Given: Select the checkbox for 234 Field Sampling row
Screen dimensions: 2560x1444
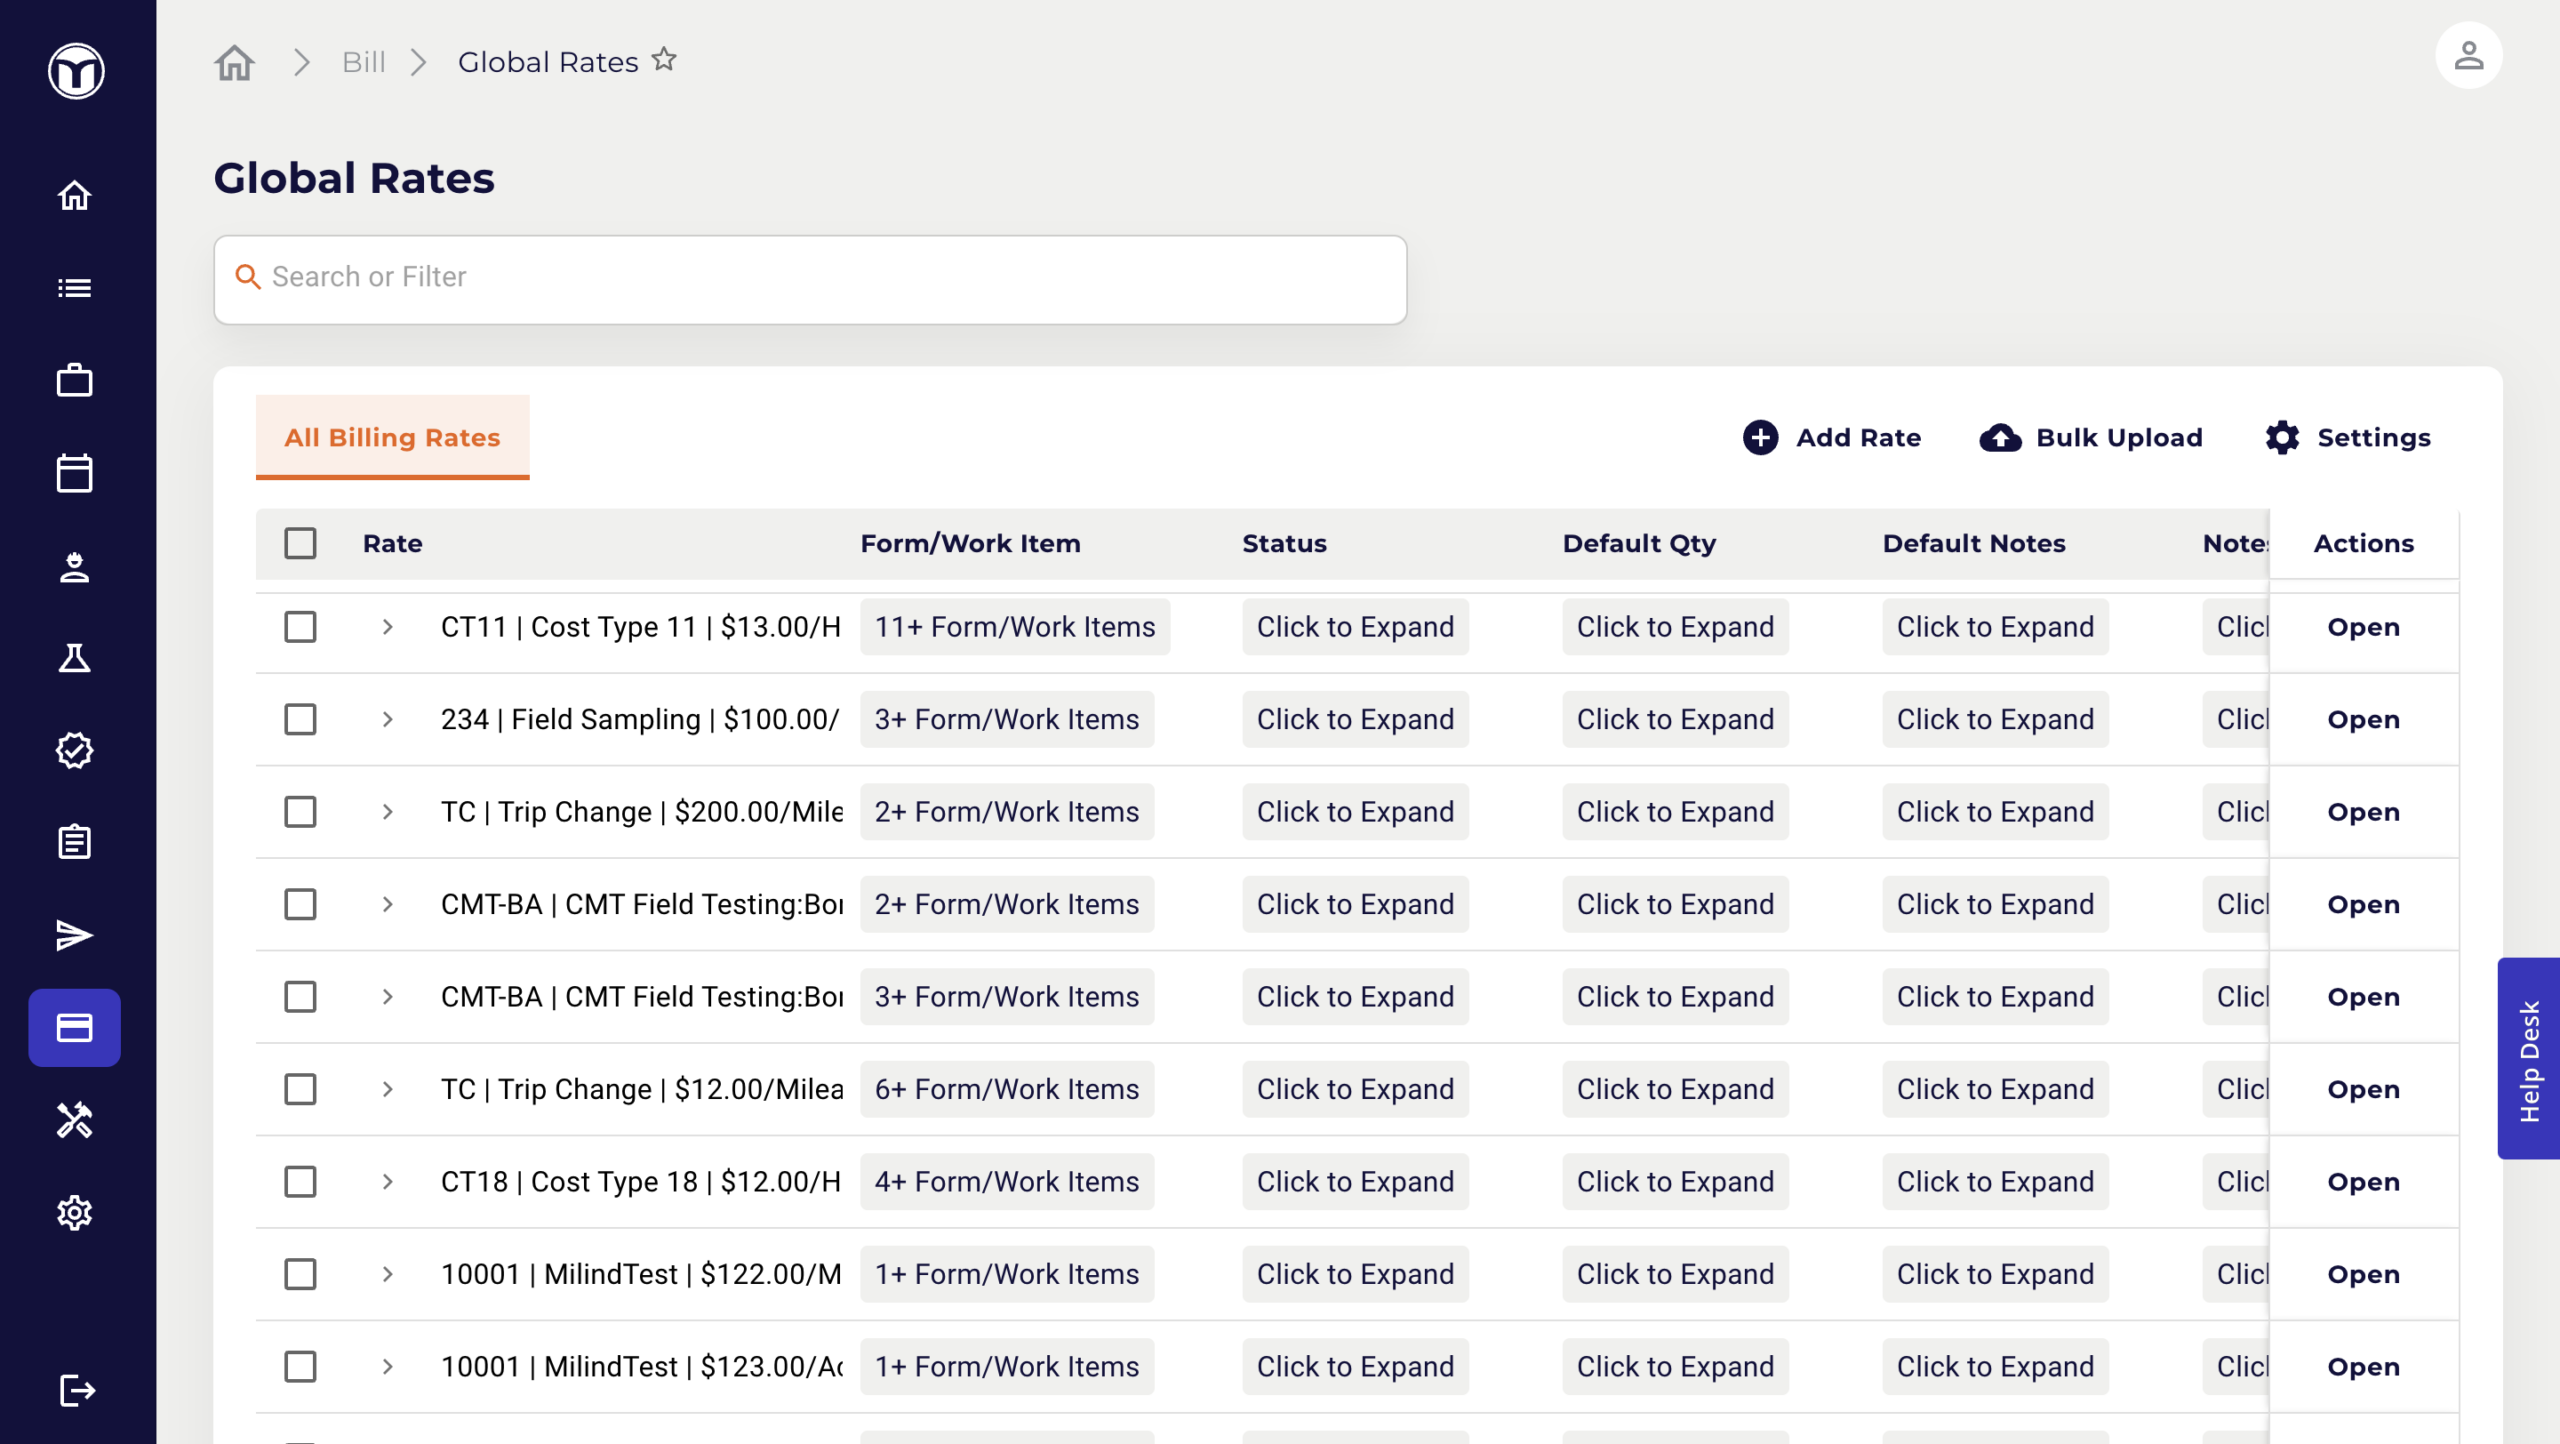Looking at the screenshot, I should tap(300, 719).
